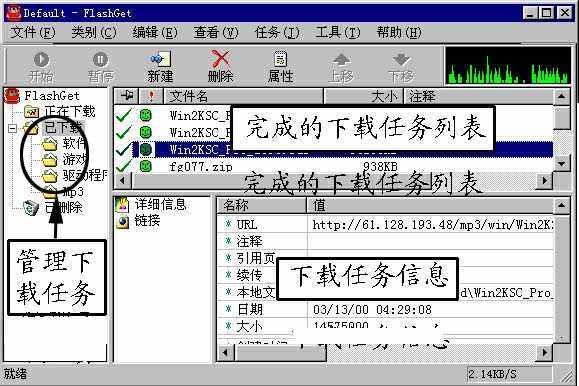This screenshot has width=579, height=386.
Task: Click the check mark beside fg077.zip
Action: coord(123,166)
